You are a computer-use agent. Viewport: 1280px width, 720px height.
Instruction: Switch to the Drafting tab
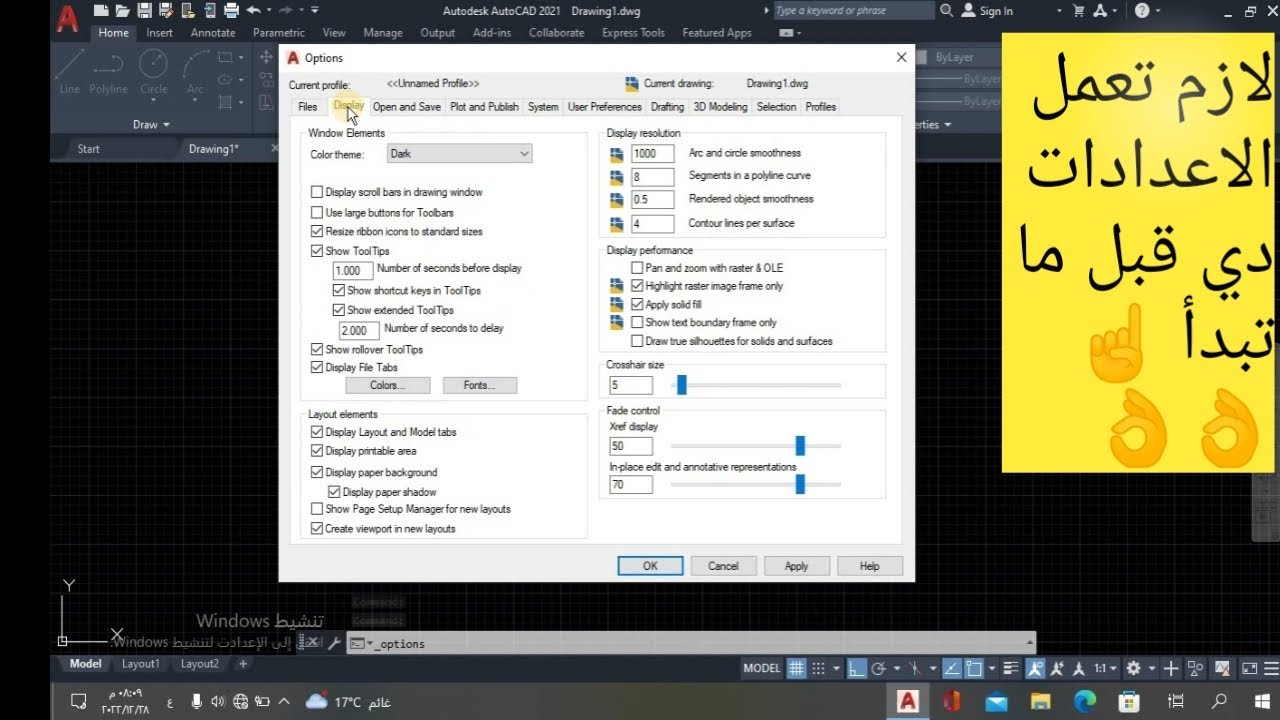[667, 107]
